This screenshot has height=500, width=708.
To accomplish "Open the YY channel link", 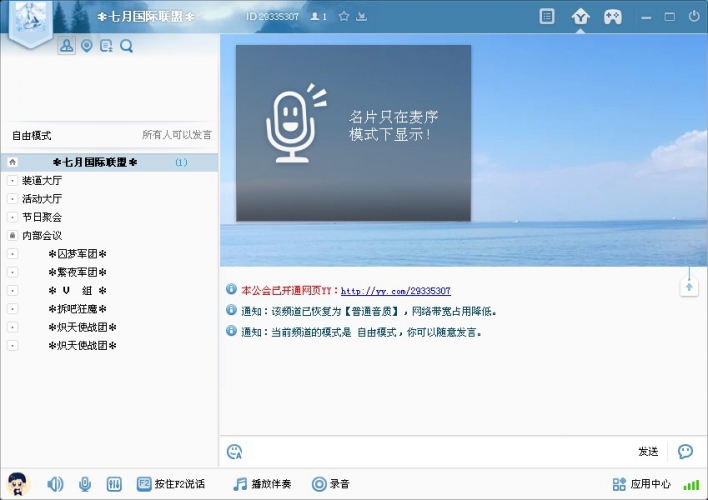I will (x=395, y=291).
